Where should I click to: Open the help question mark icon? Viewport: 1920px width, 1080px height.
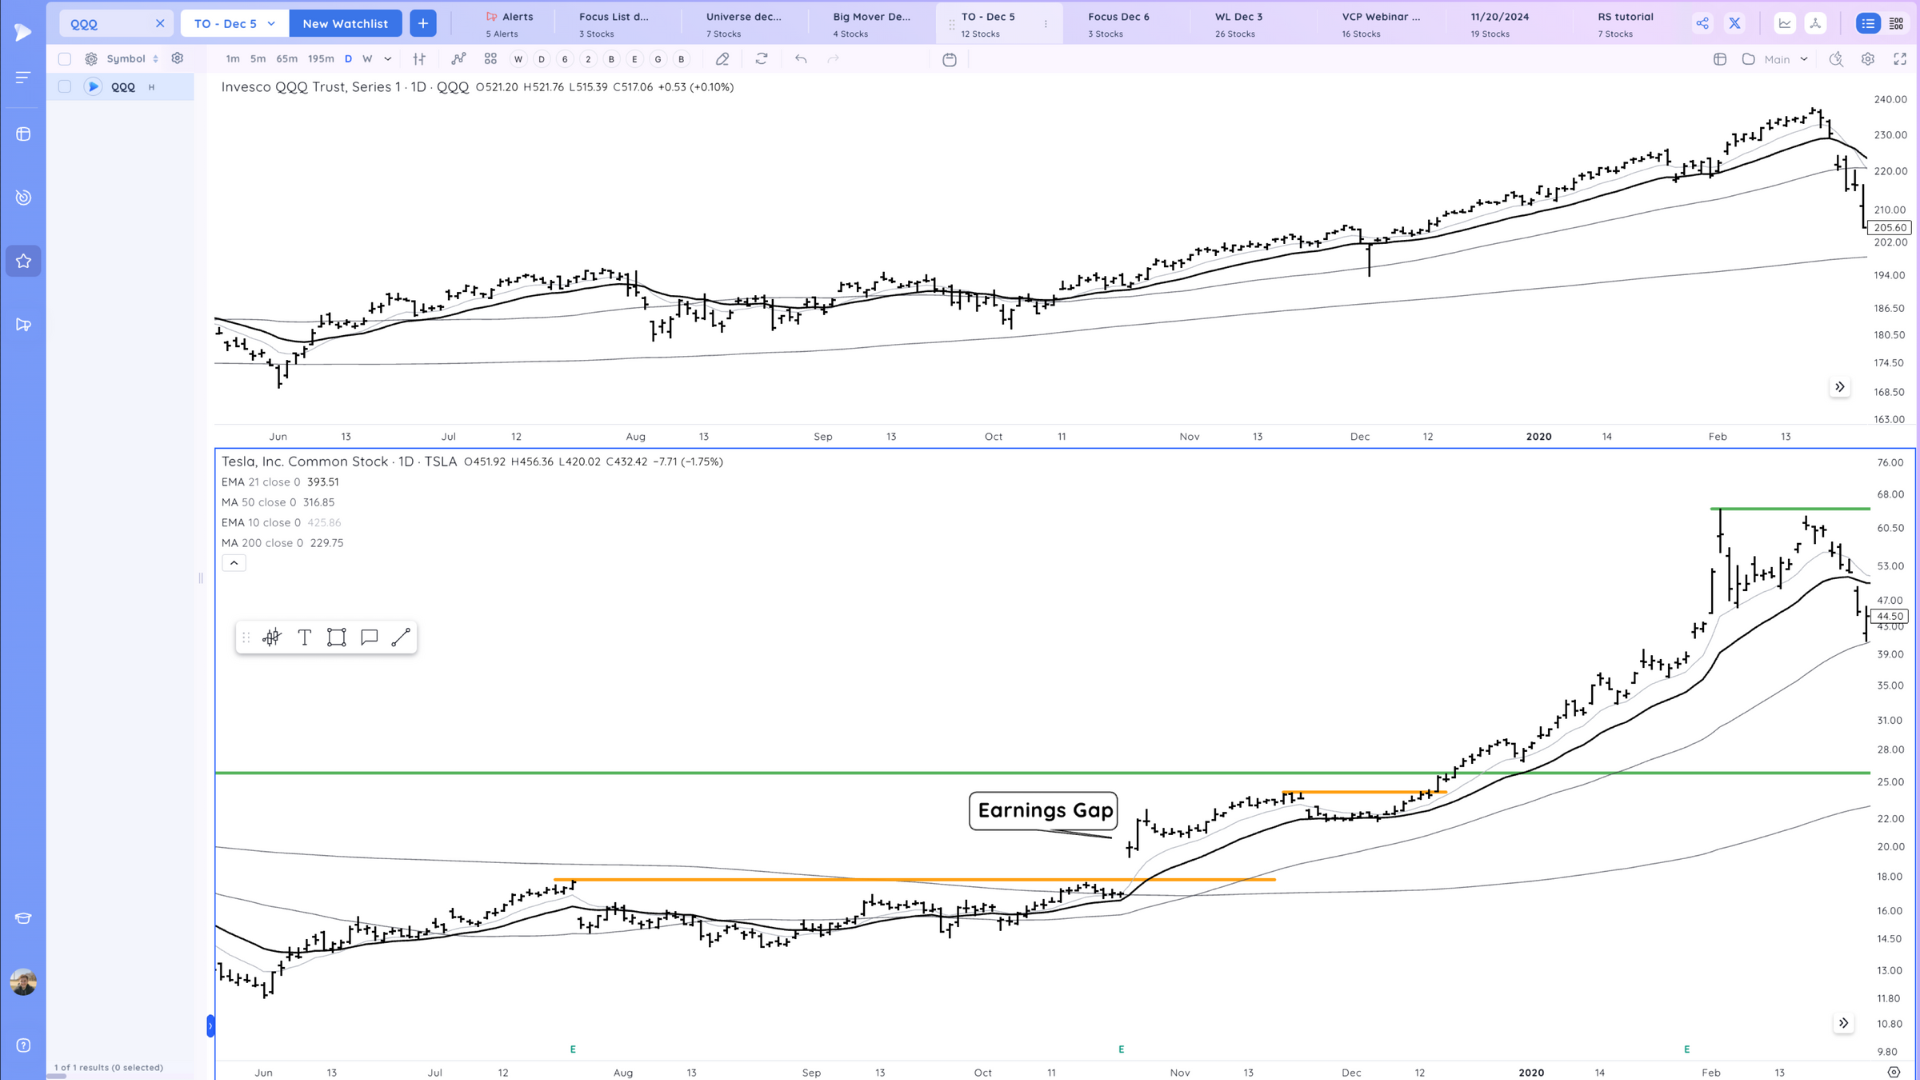(x=23, y=1045)
